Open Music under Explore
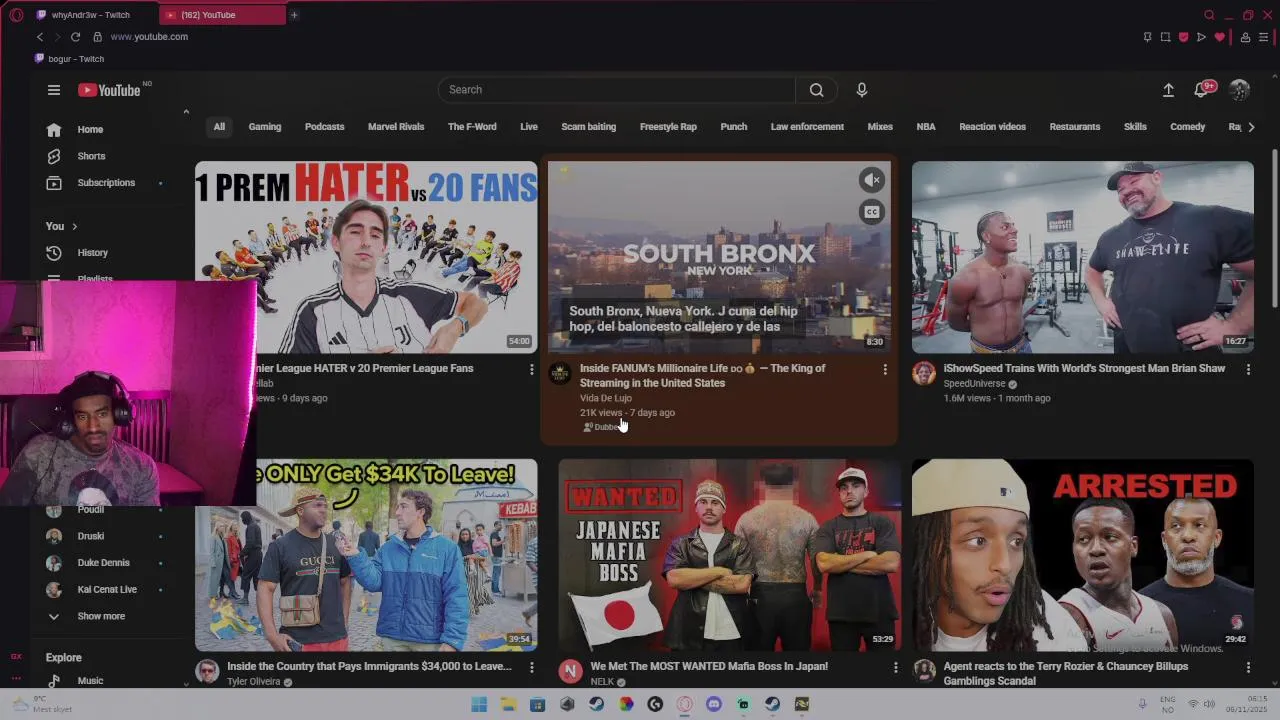This screenshot has height=720, width=1280. pos(90,681)
